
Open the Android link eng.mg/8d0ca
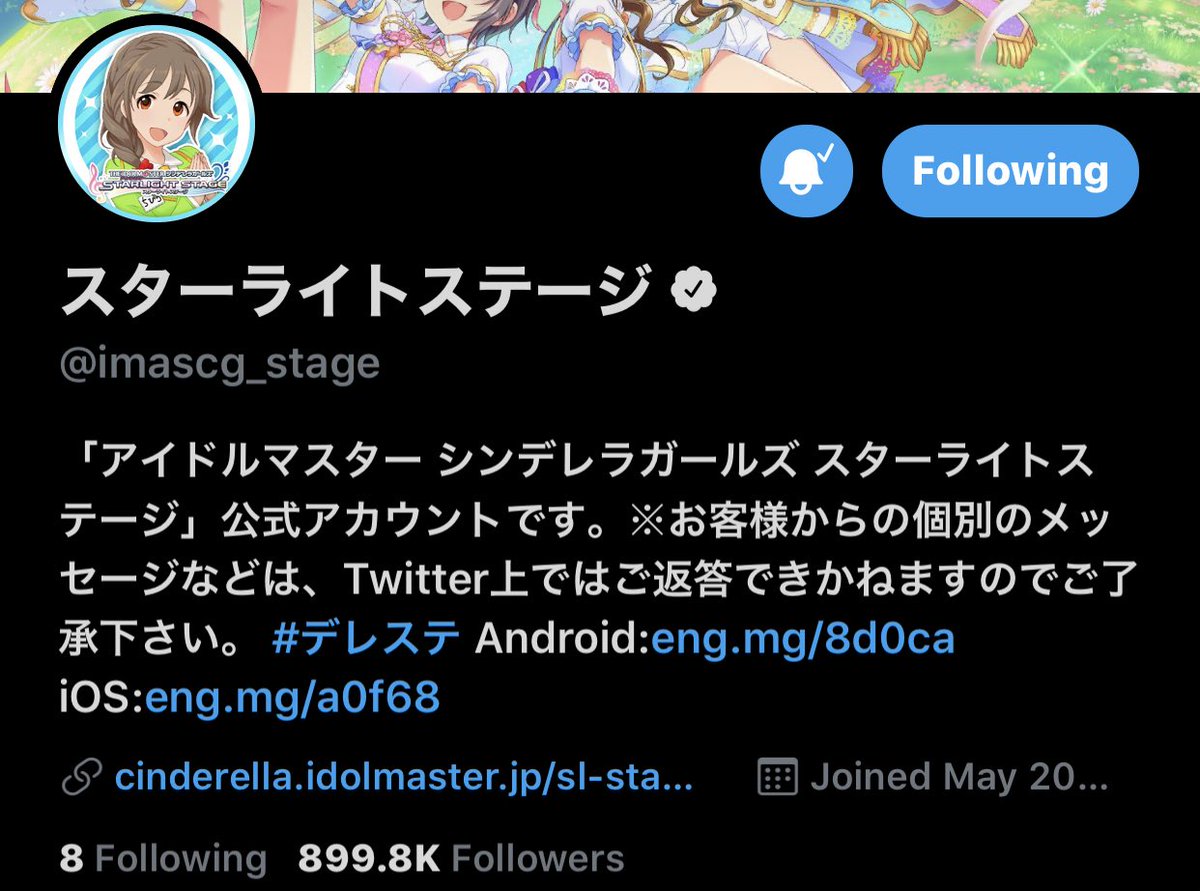803,639
